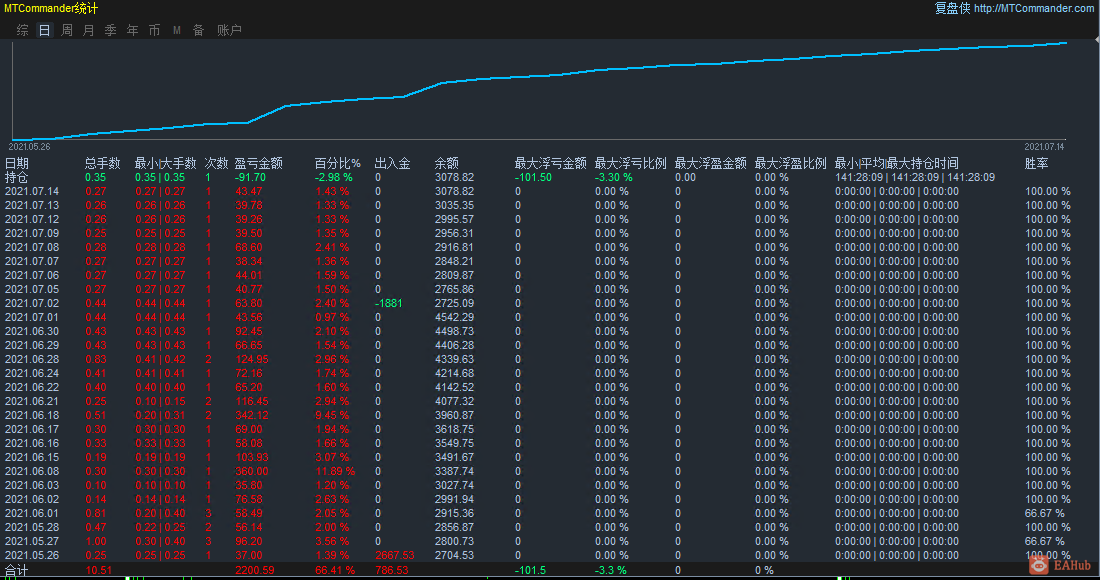The height and width of the screenshot is (580, 1100).
Task: Click the chart start date label 2021.05.26
Action: [29, 147]
